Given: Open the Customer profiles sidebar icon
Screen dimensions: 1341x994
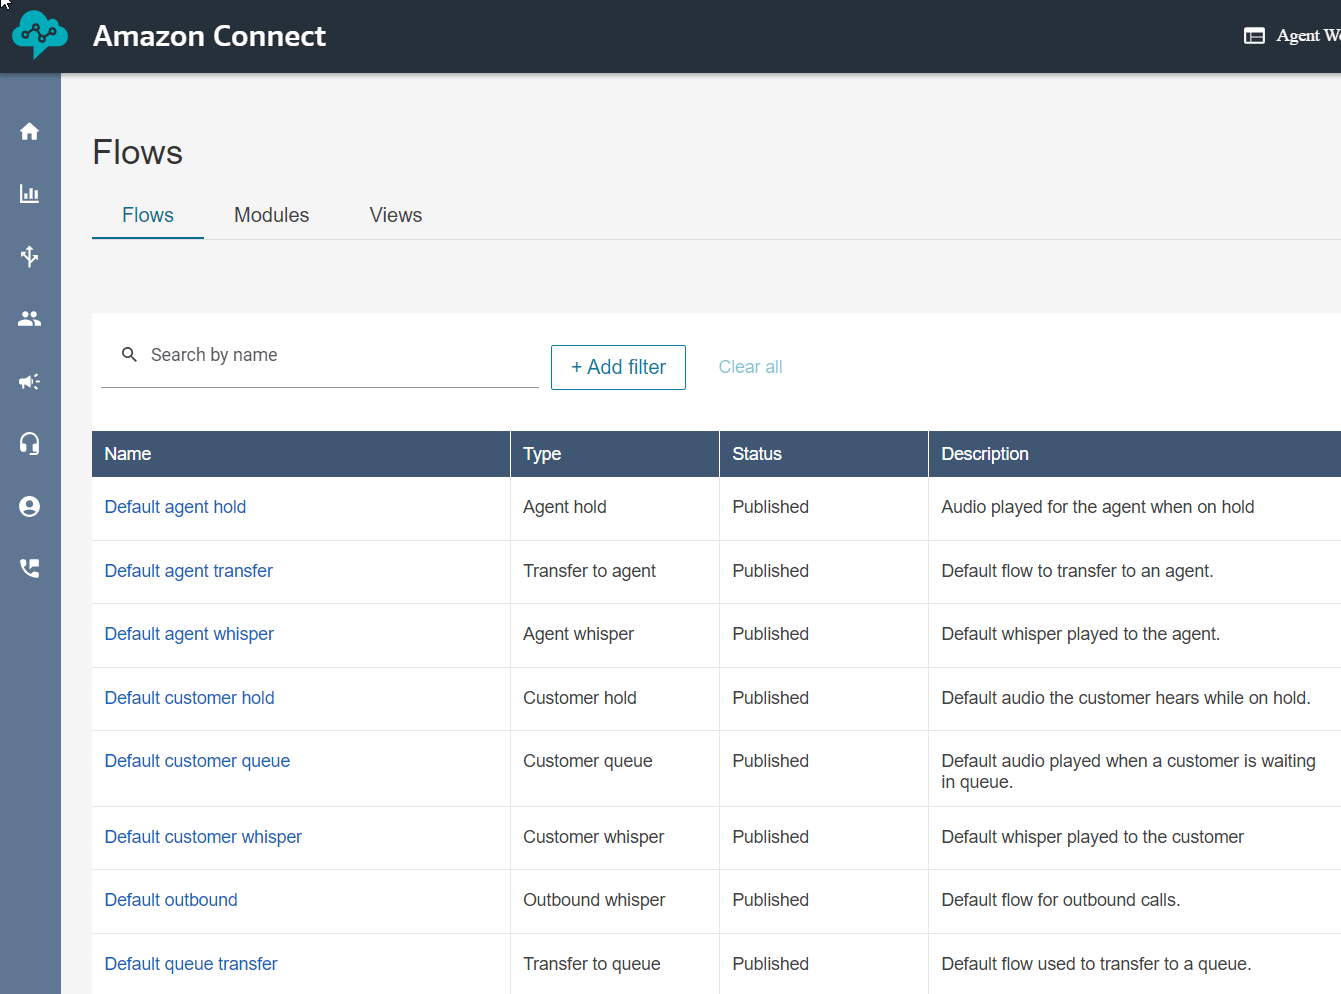Looking at the screenshot, I should pyautogui.click(x=30, y=506).
